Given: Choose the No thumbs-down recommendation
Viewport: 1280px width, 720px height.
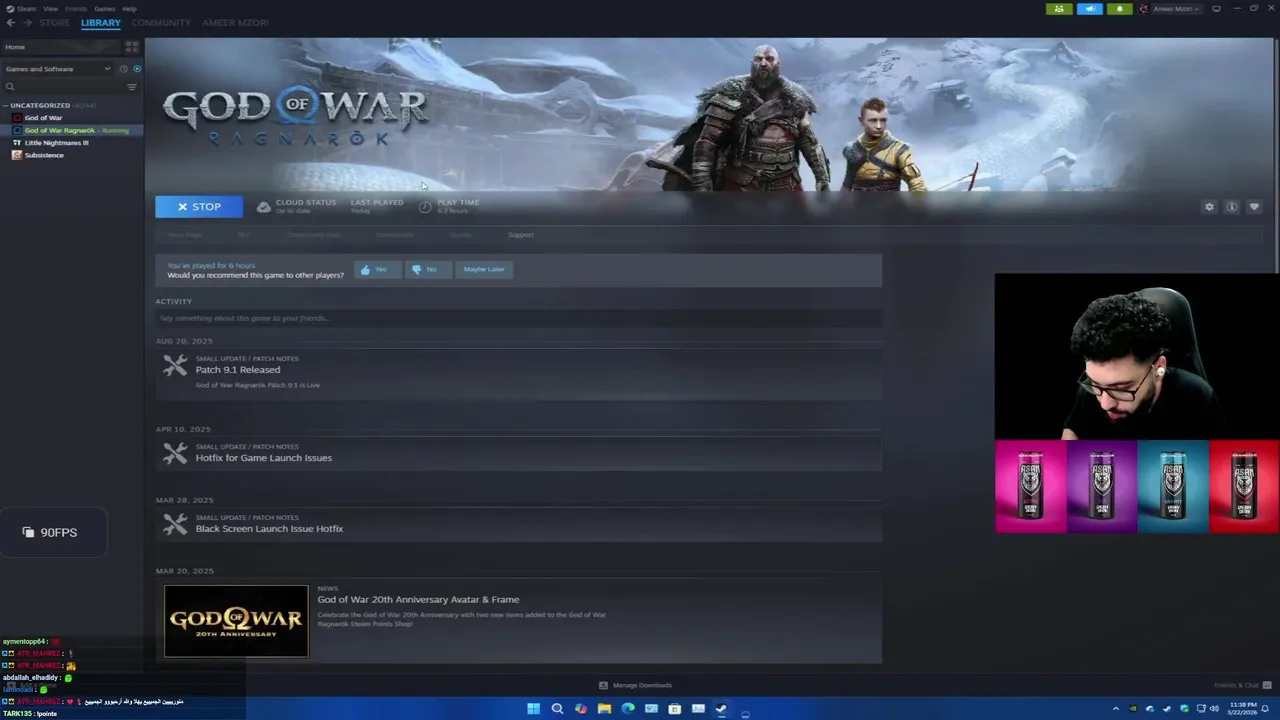Looking at the screenshot, I should point(427,269).
